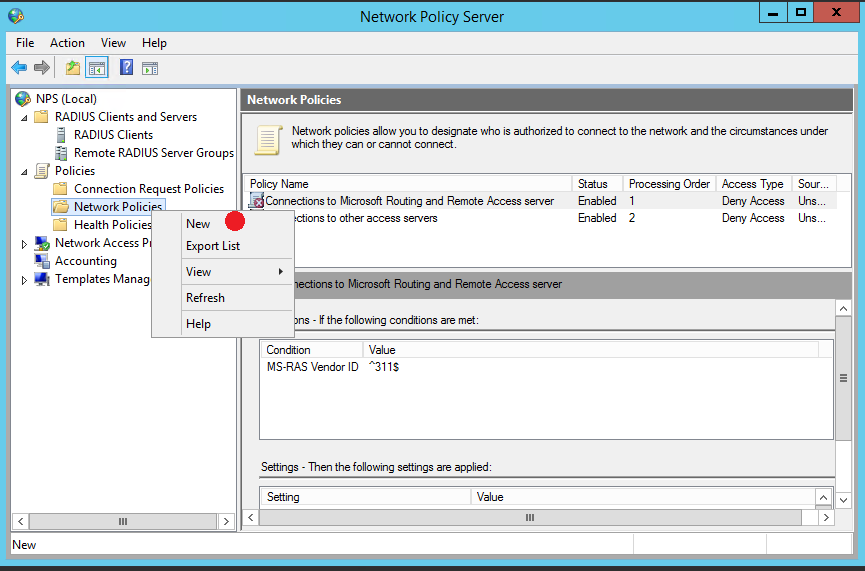
Task: Click the details pane vertical scrollbar thumb
Action: pyautogui.click(x=843, y=378)
